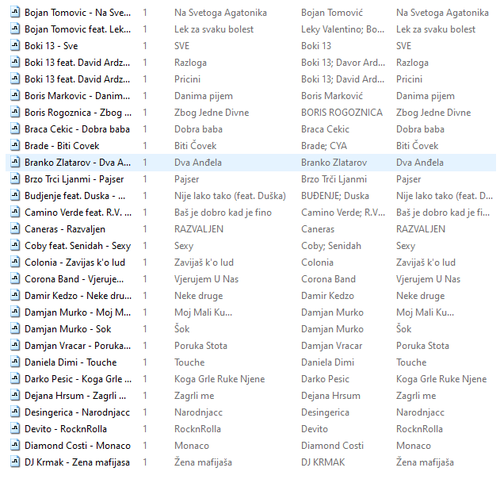Screen dimensions: 500x483
Task: Select the icon of Diamond Costi - Monaco
Action: (x=15, y=445)
